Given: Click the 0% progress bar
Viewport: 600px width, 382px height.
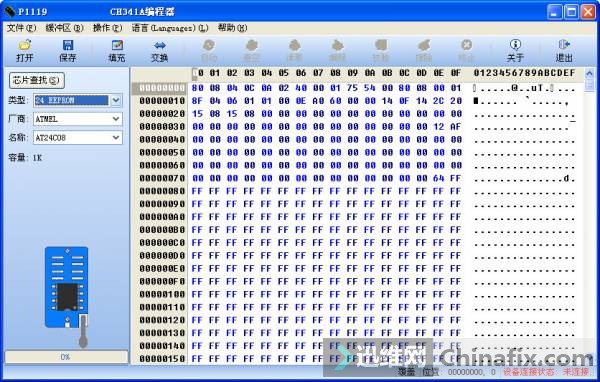Looking at the screenshot, I should tap(66, 357).
